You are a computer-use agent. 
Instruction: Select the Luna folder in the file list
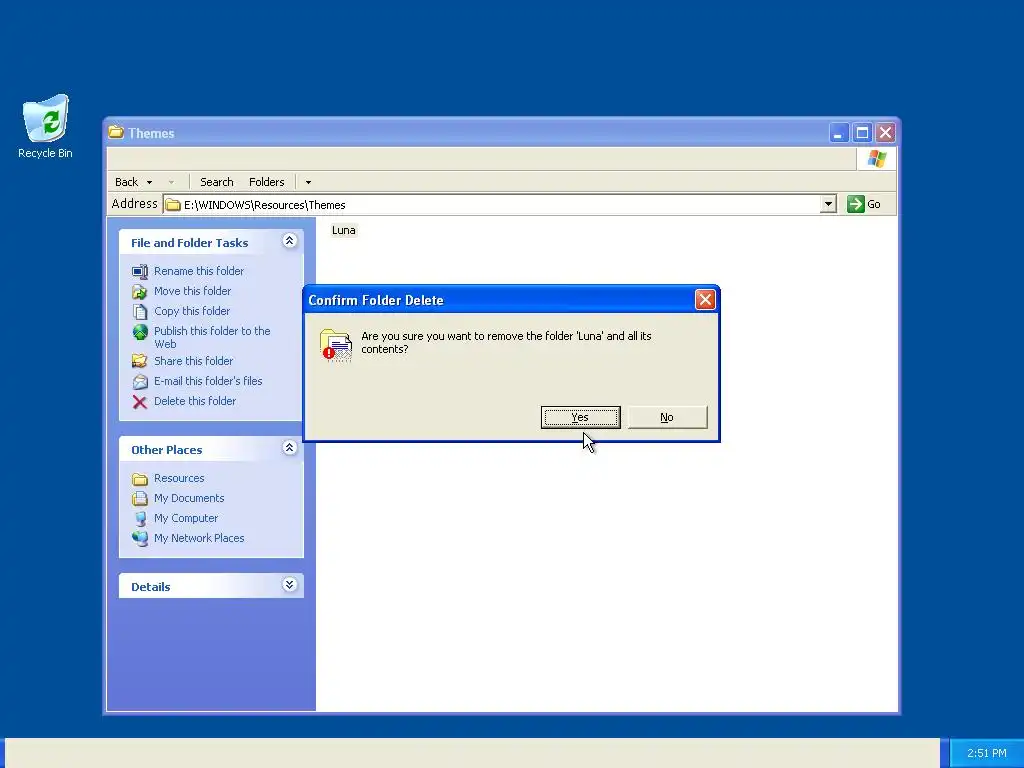pos(344,231)
